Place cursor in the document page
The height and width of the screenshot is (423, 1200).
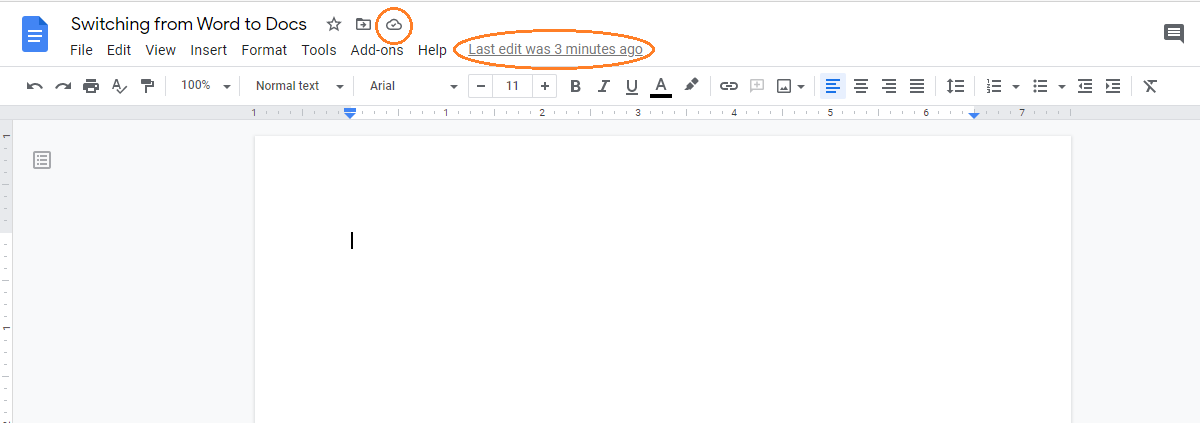click(662, 279)
